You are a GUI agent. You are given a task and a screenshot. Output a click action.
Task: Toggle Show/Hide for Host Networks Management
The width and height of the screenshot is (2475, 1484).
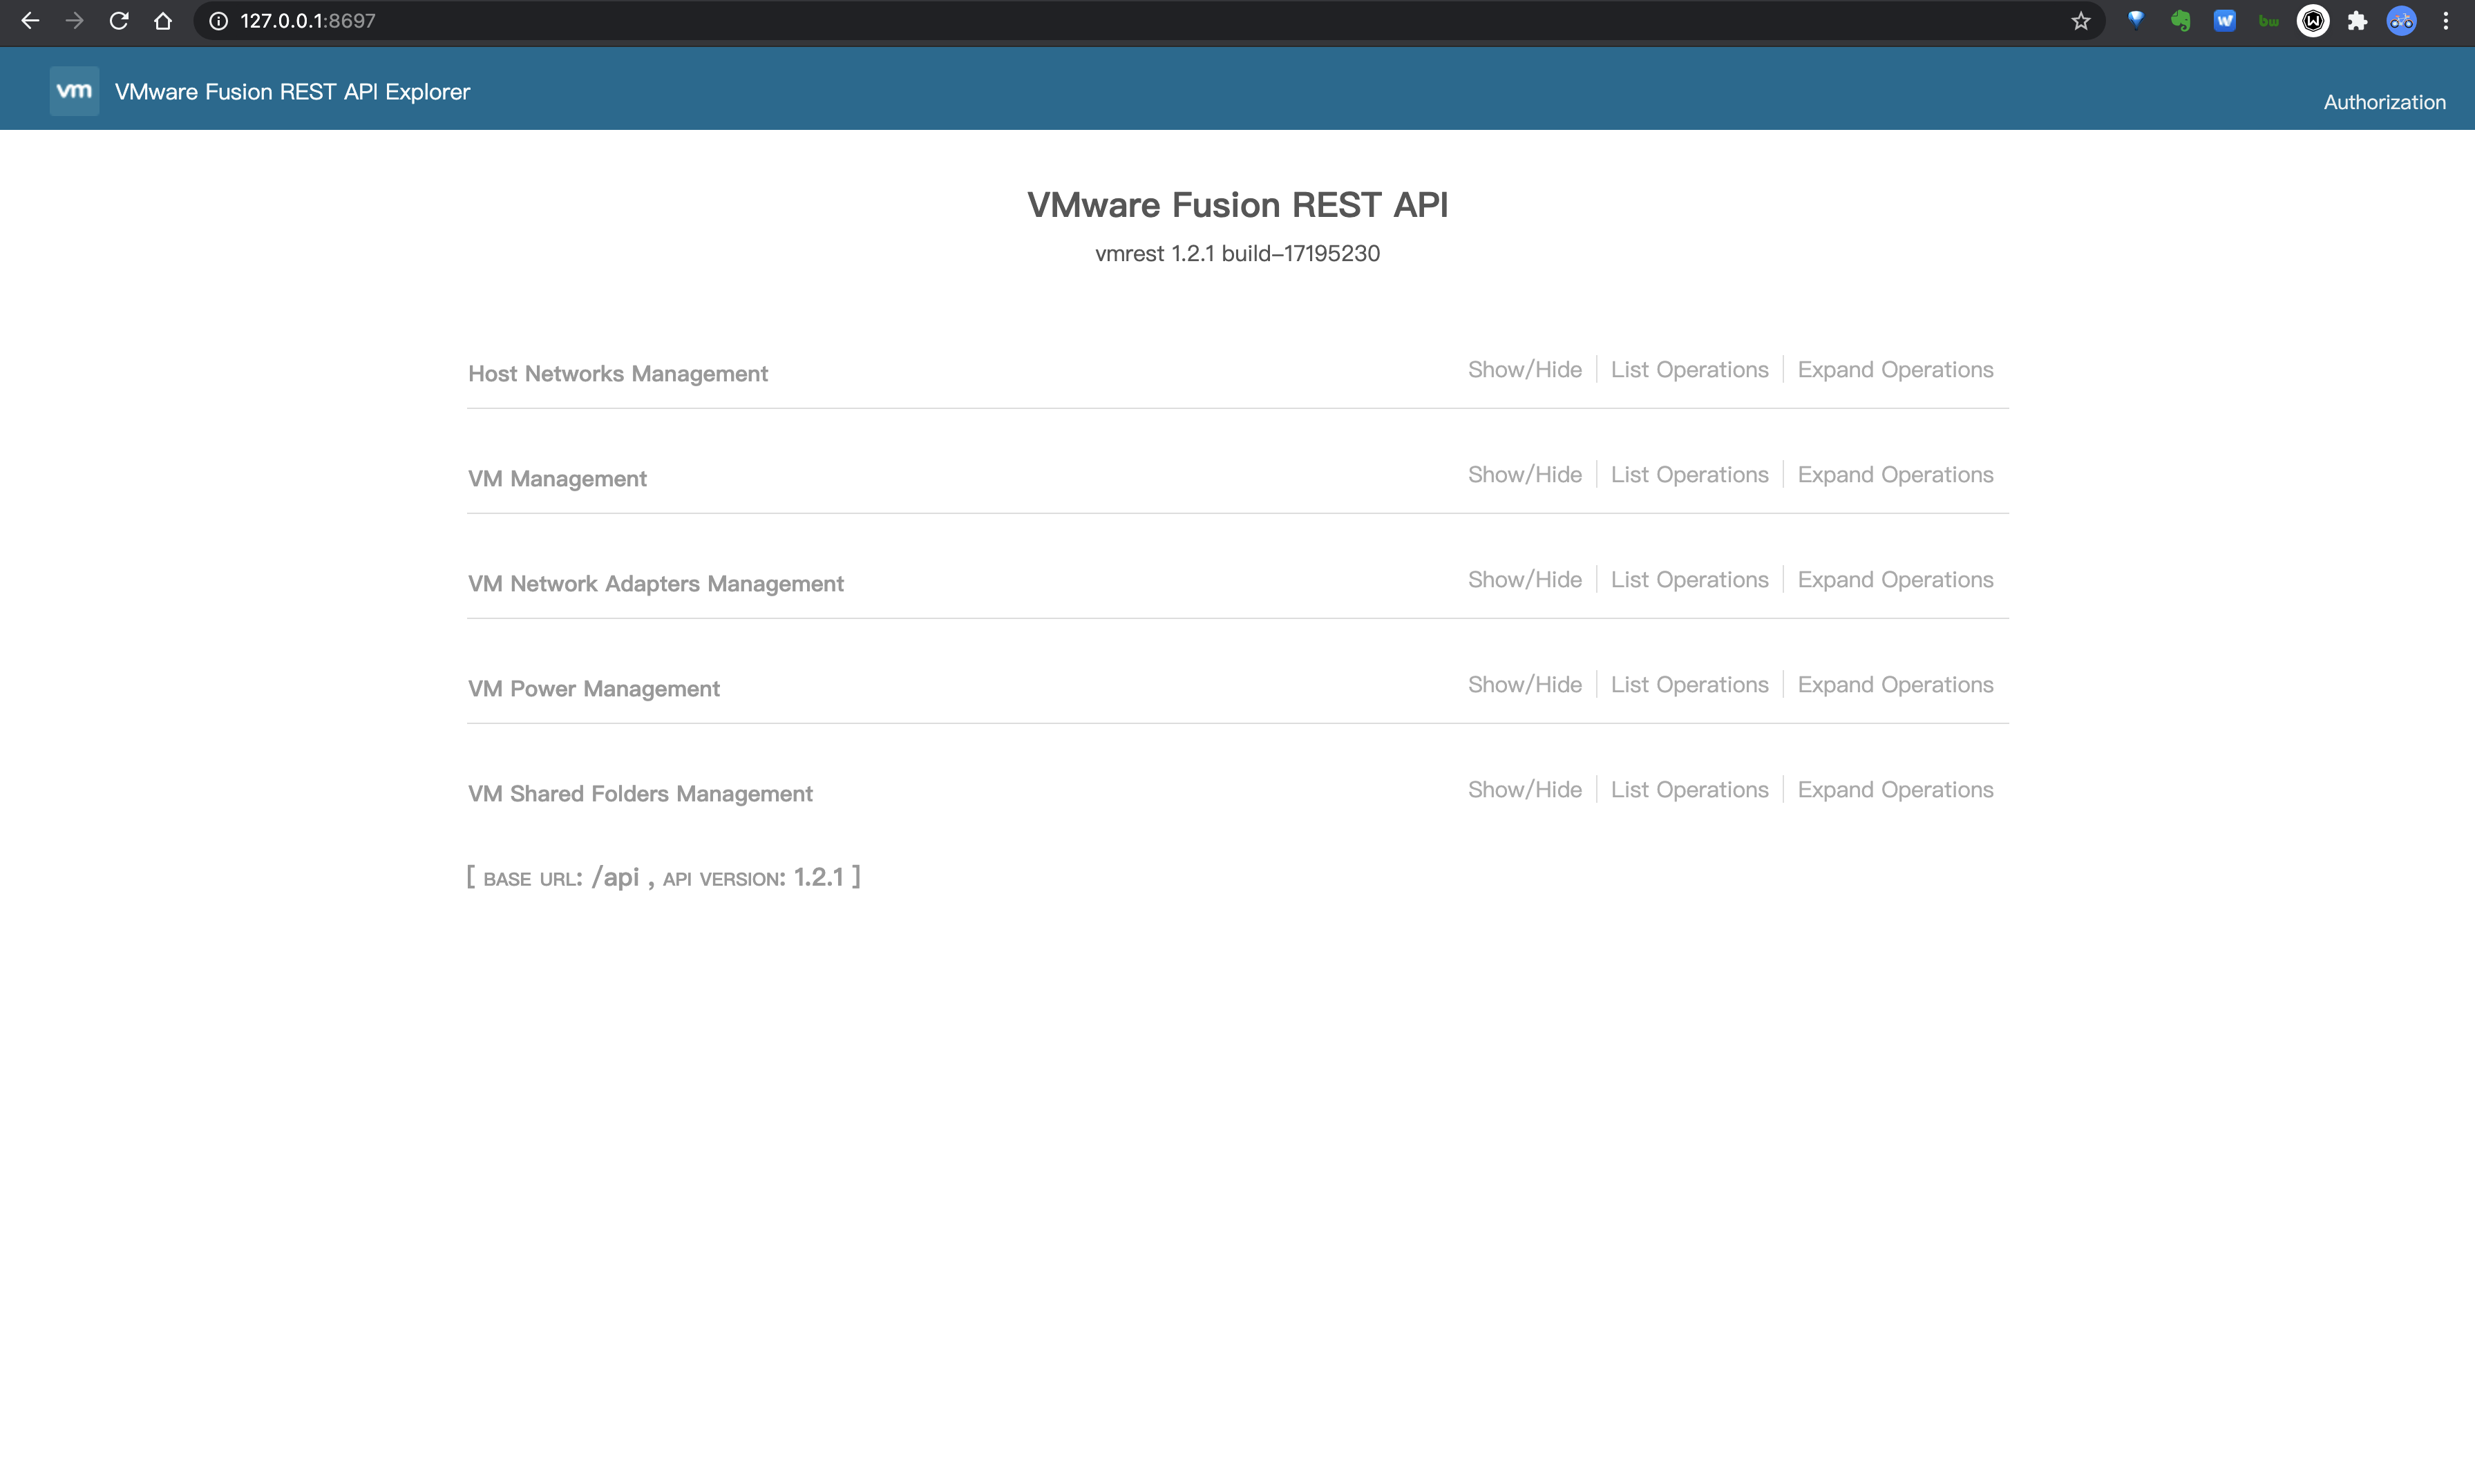click(1525, 369)
